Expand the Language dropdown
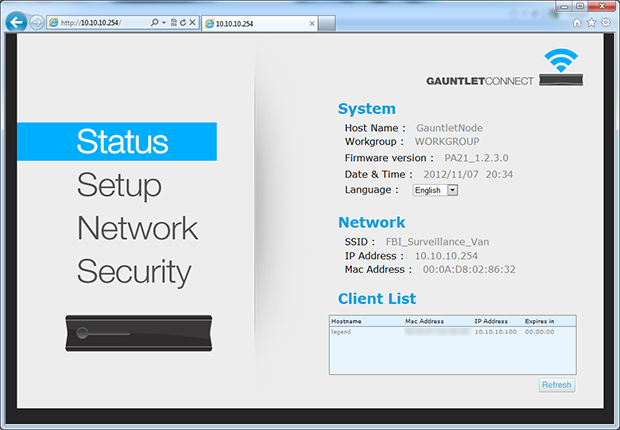 click(453, 190)
